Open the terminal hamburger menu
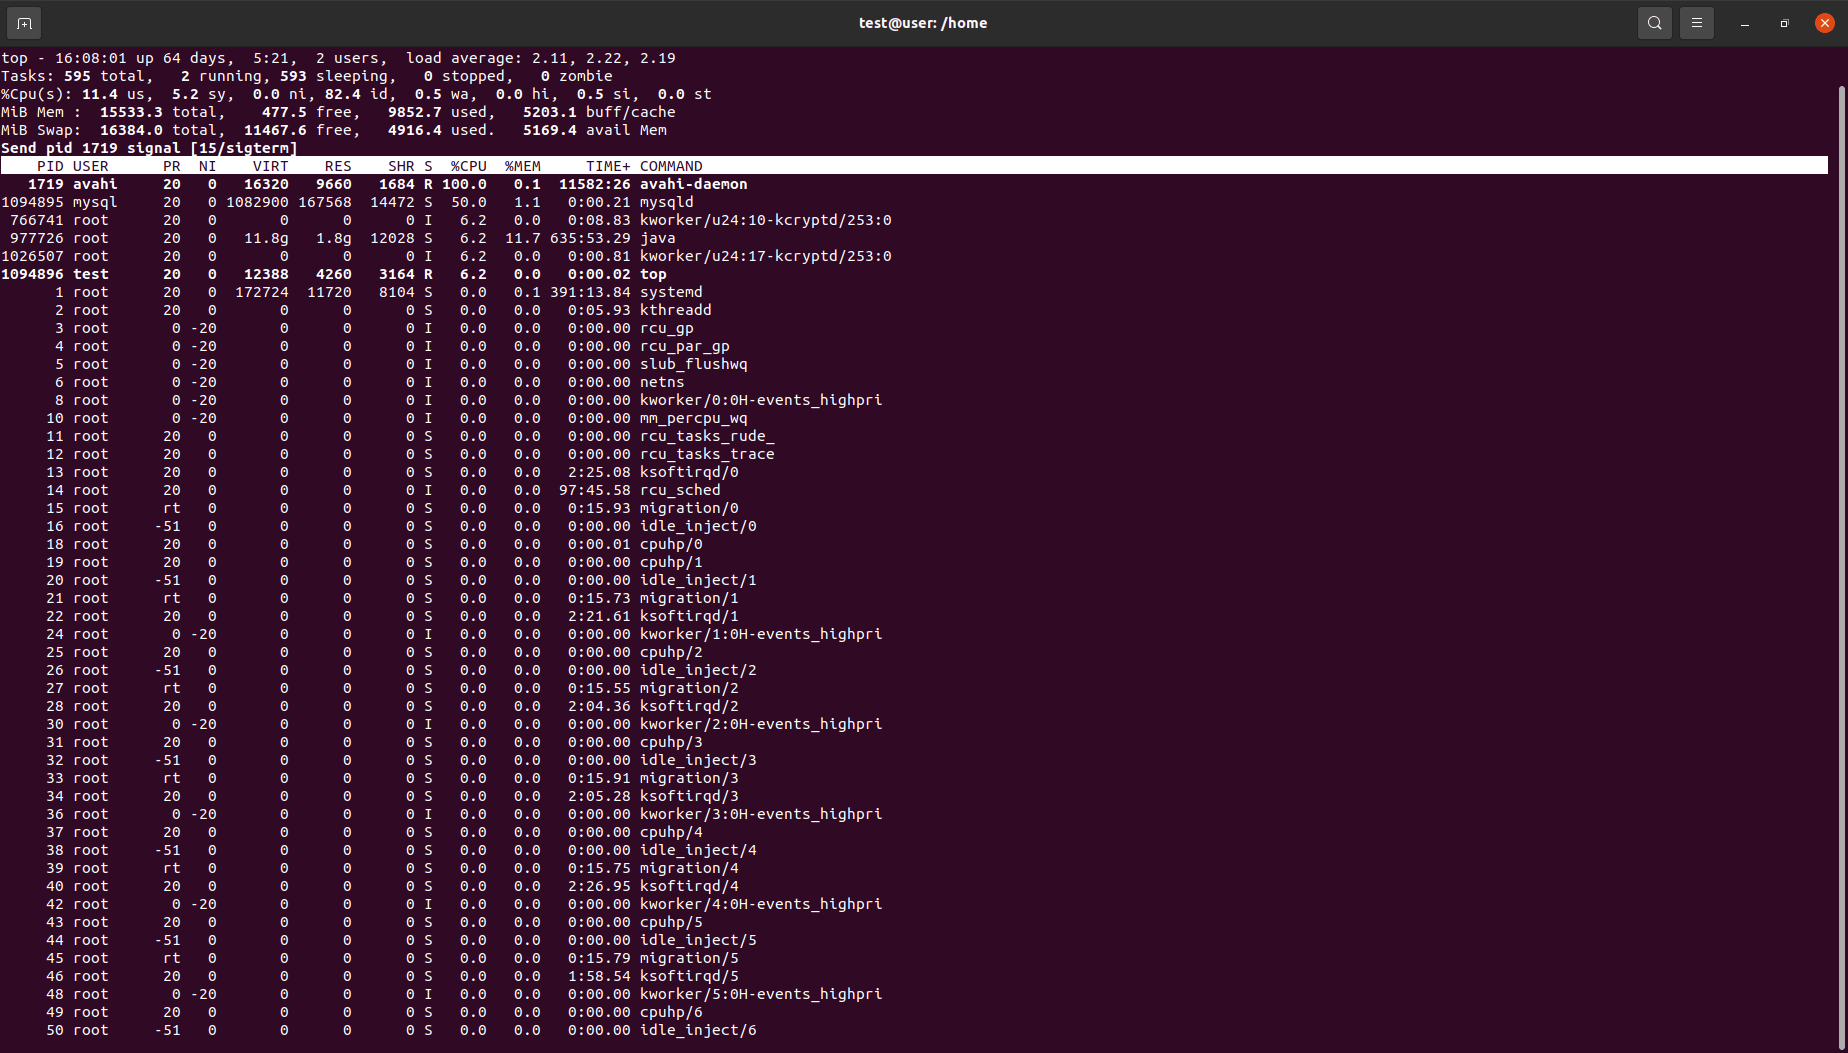 coord(1697,23)
